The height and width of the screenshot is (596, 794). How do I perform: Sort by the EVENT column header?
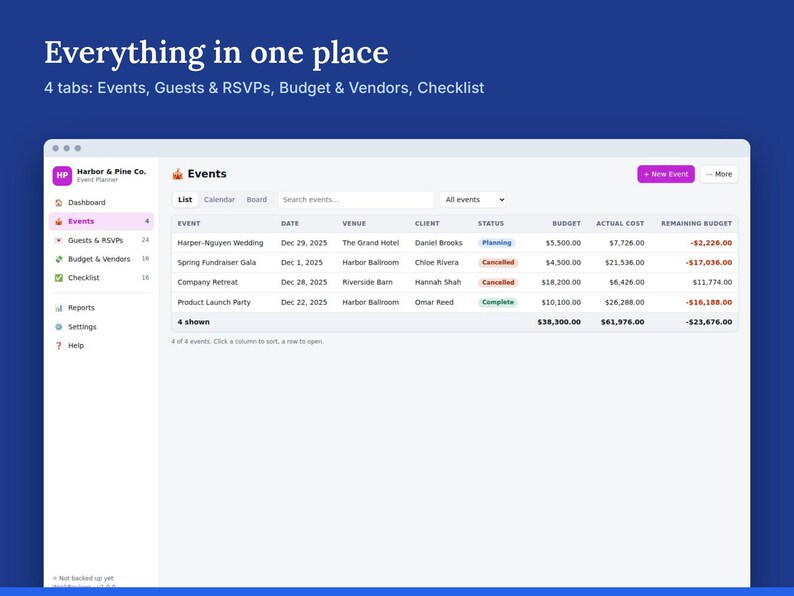189,223
